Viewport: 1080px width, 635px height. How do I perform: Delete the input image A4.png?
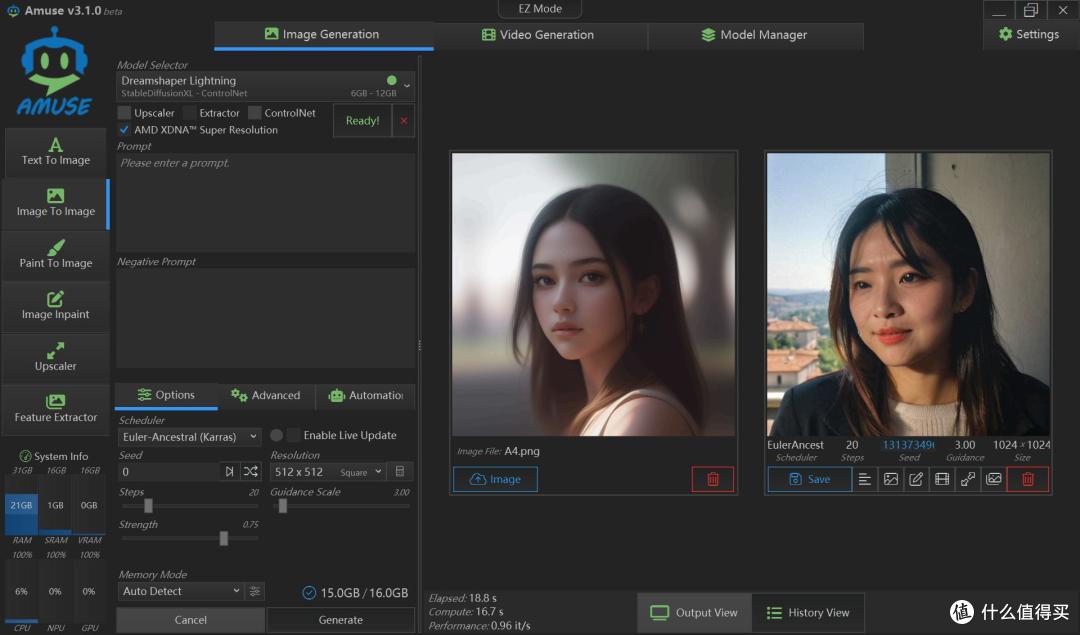tap(713, 479)
